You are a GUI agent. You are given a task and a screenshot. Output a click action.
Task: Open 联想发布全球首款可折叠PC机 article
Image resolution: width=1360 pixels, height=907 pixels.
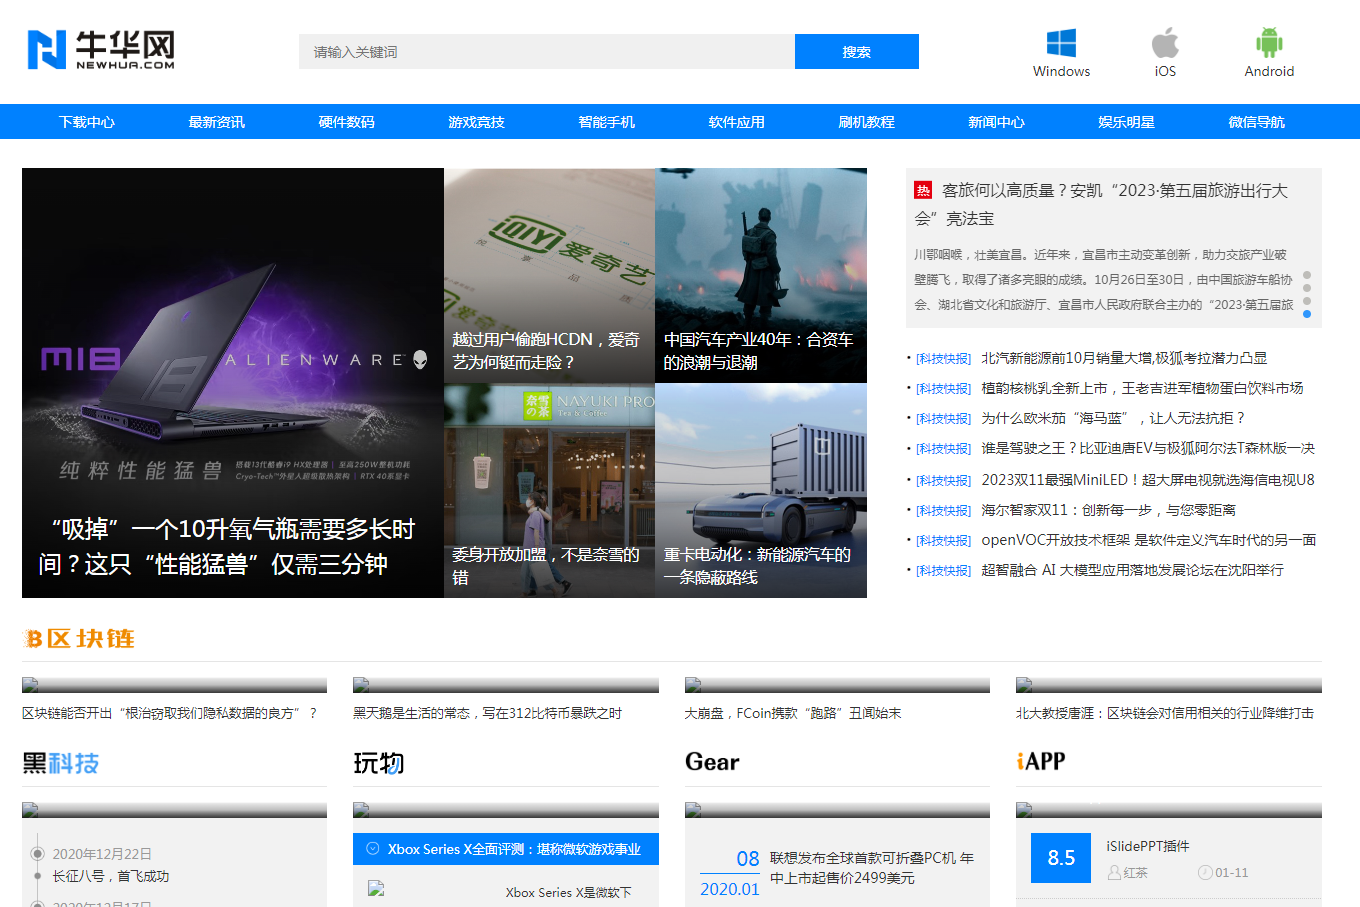tap(872, 868)
